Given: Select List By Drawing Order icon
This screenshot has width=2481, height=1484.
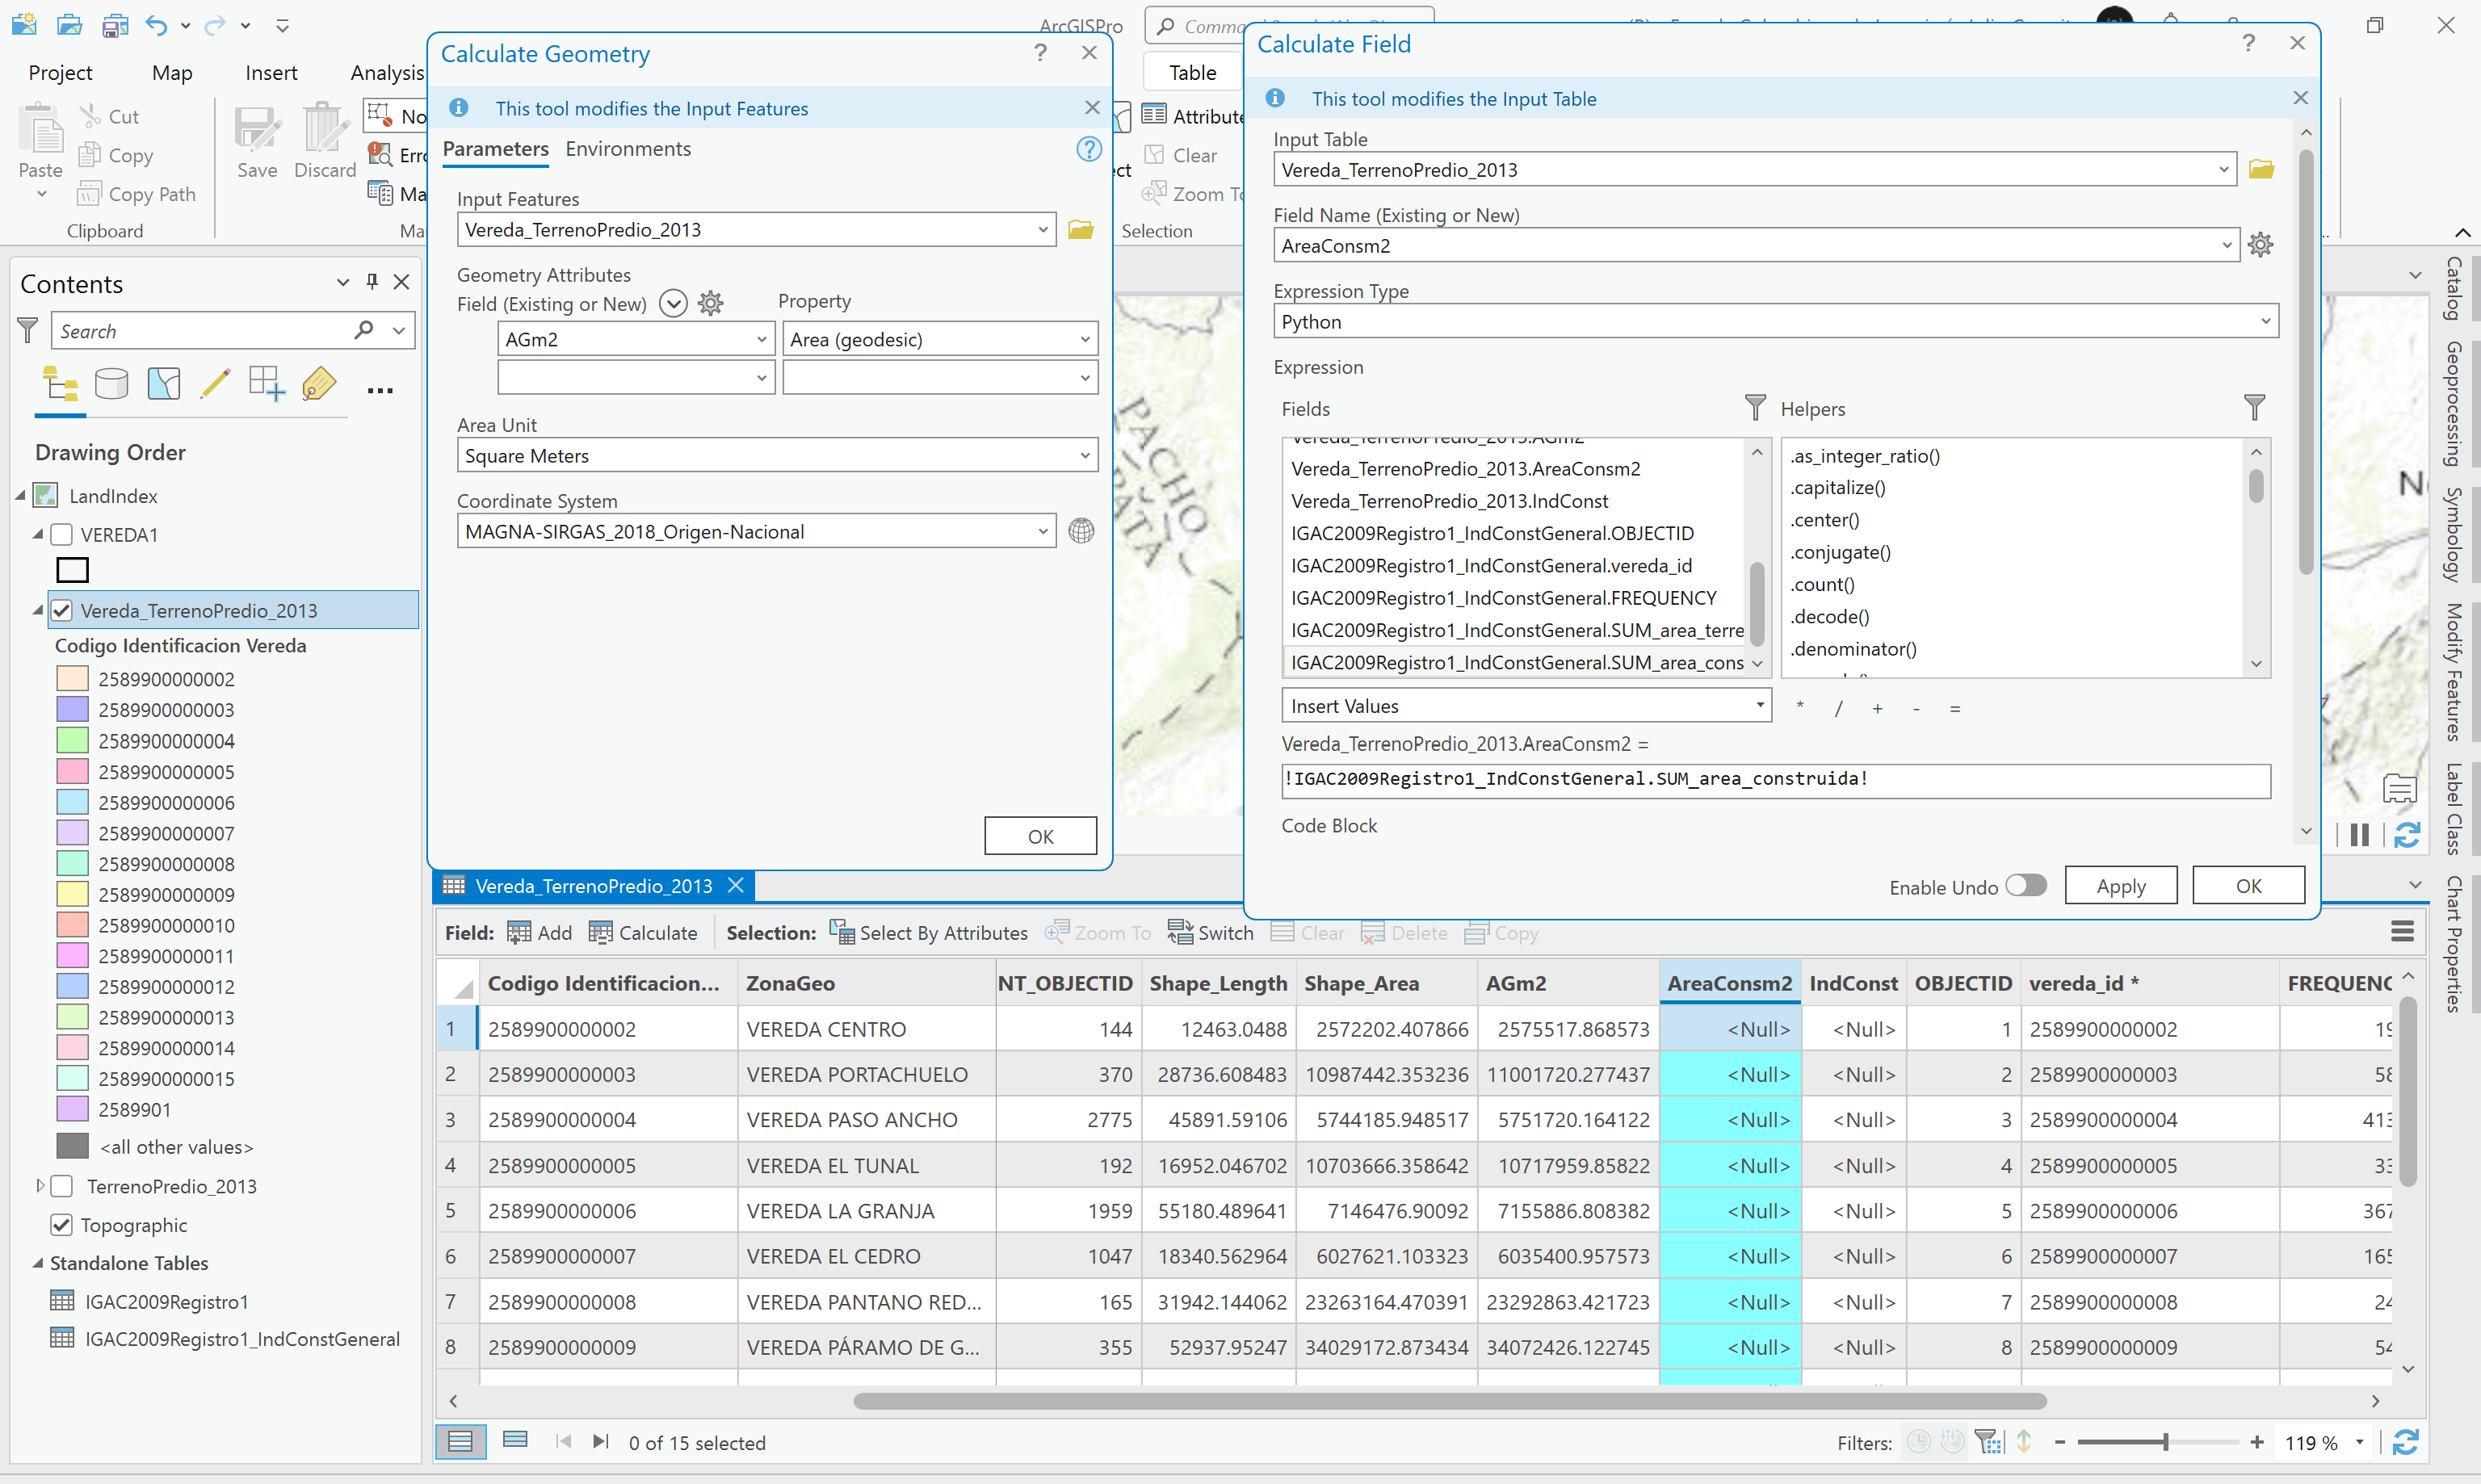Looking at the screenshot, I should [60, 384].
